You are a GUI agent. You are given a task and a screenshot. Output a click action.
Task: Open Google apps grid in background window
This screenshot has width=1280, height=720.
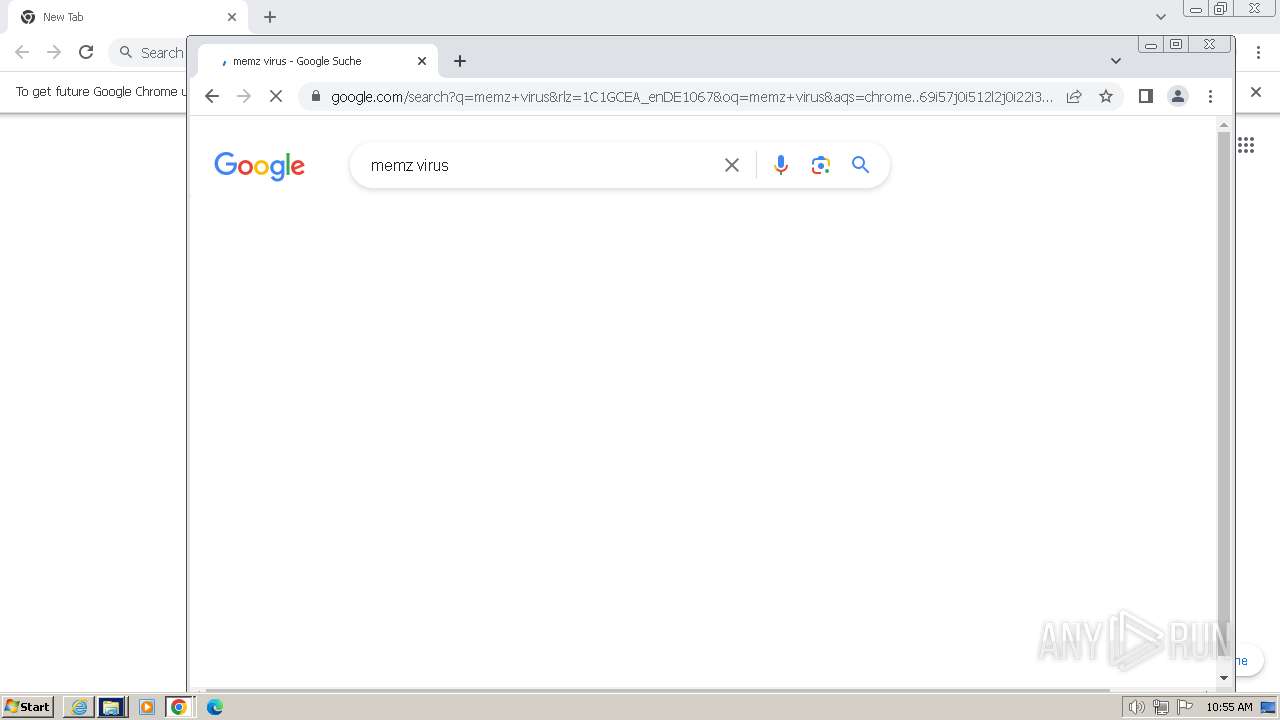(1246, 145)
